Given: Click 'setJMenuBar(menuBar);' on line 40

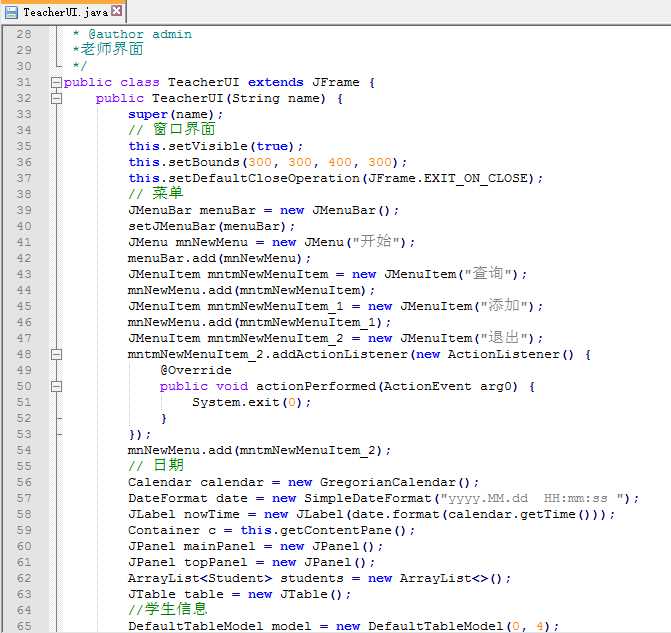Looking at the screenshot, I should 211,226.
